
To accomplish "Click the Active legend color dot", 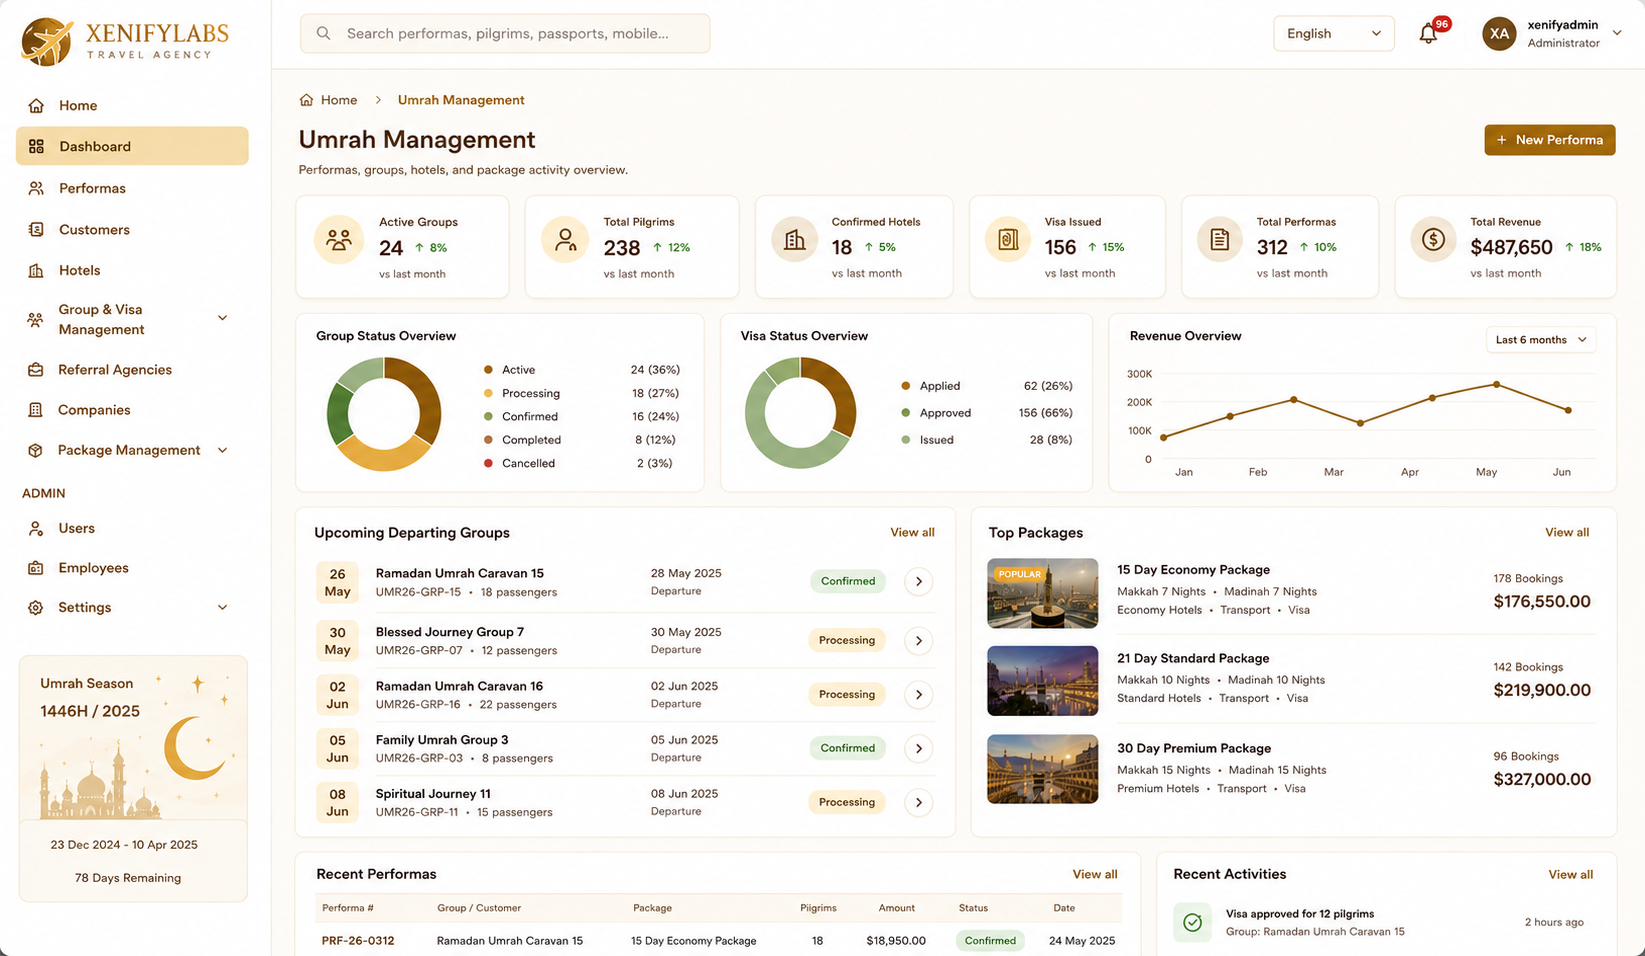I will (488, 370).
